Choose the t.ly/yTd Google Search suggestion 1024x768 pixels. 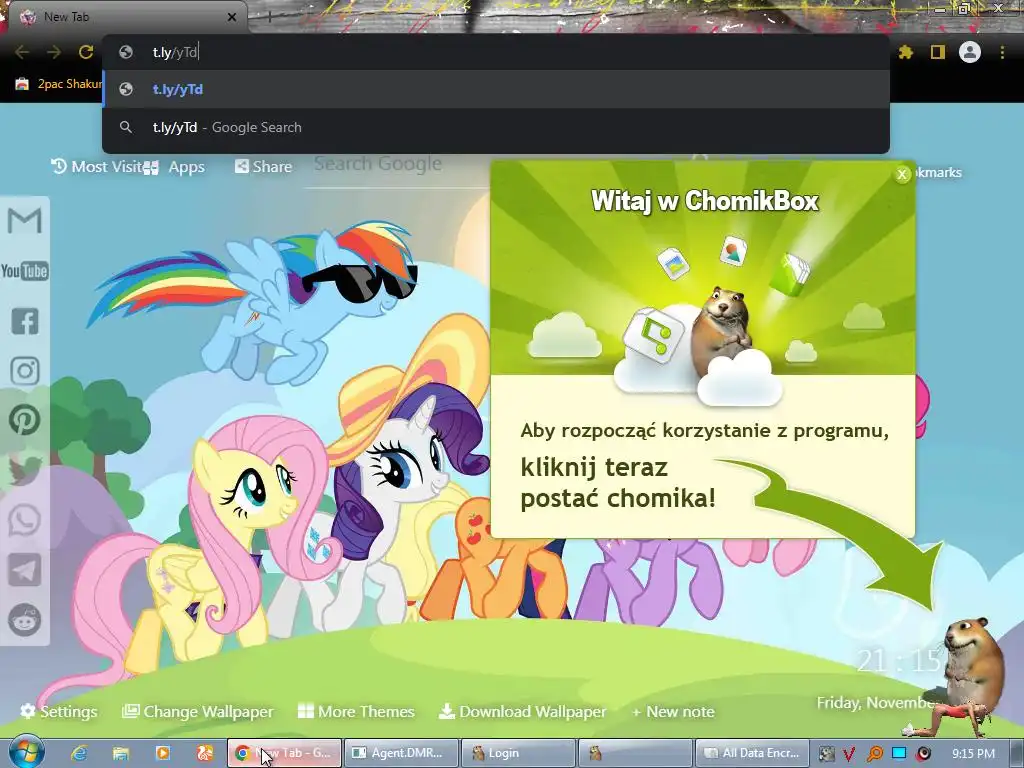tap(496, 127)
